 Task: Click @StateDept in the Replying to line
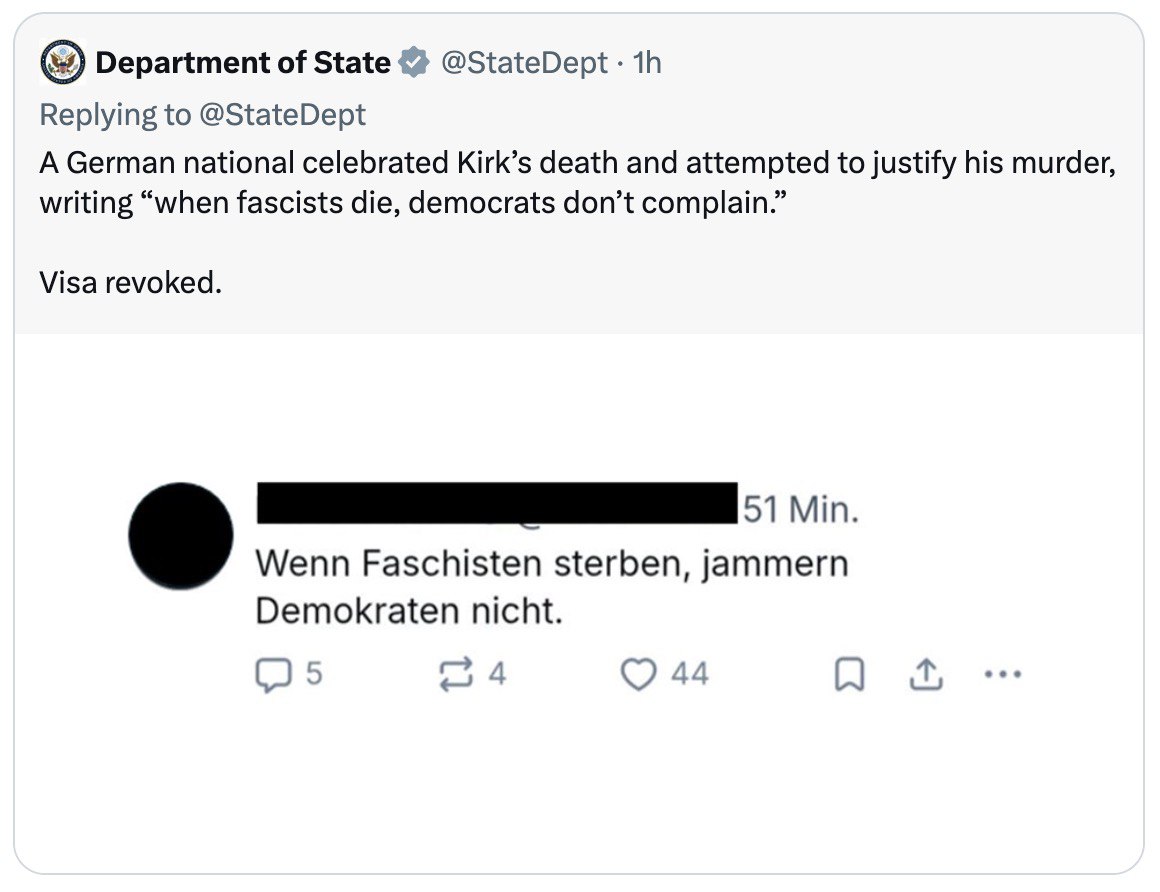282,114
